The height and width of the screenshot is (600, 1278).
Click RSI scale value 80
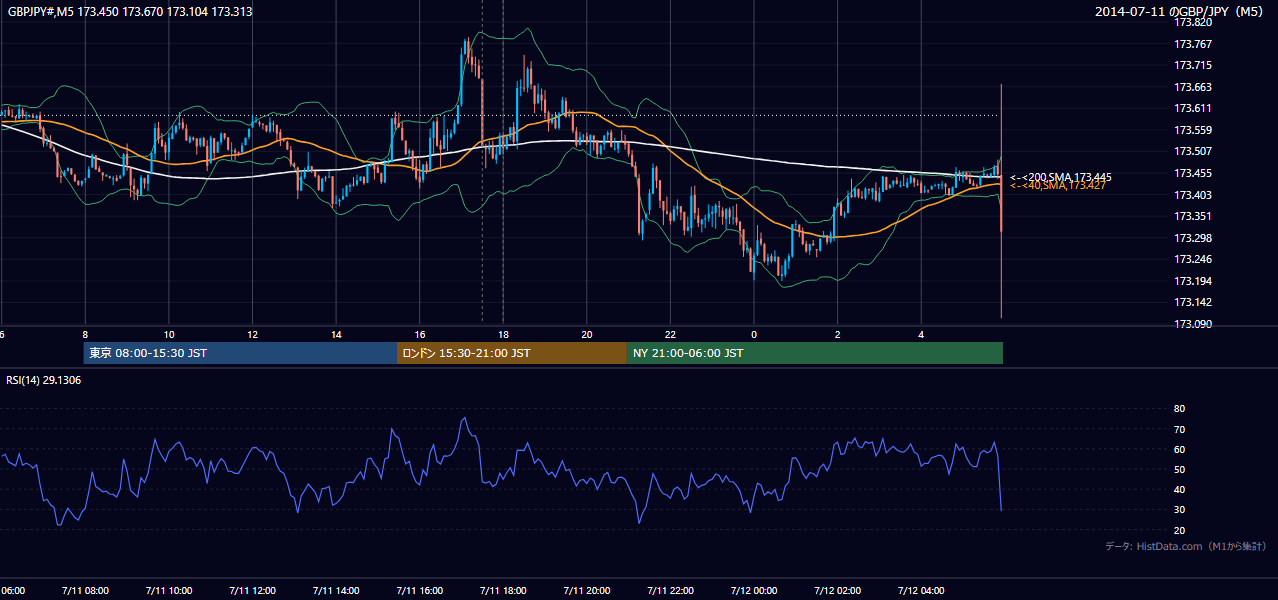coord(1179,409)
